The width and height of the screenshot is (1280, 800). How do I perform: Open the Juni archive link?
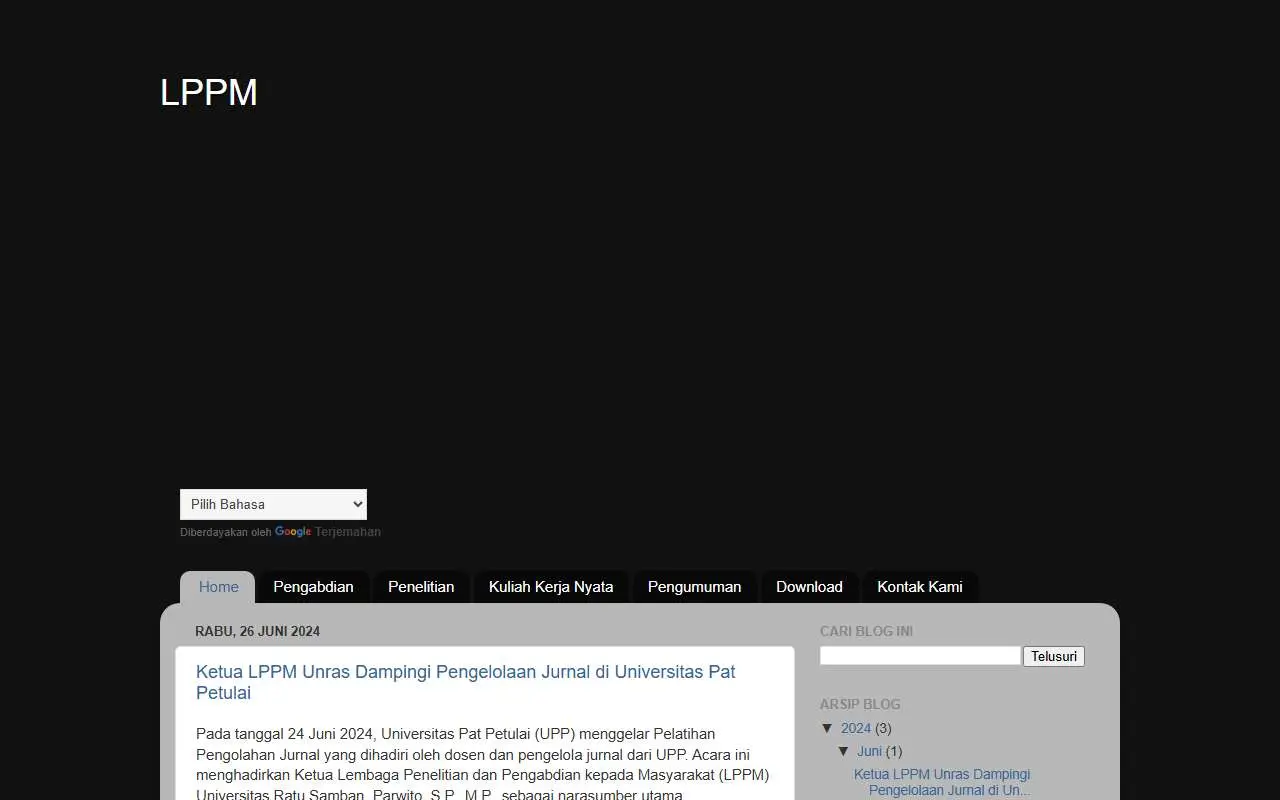(870, 751)
